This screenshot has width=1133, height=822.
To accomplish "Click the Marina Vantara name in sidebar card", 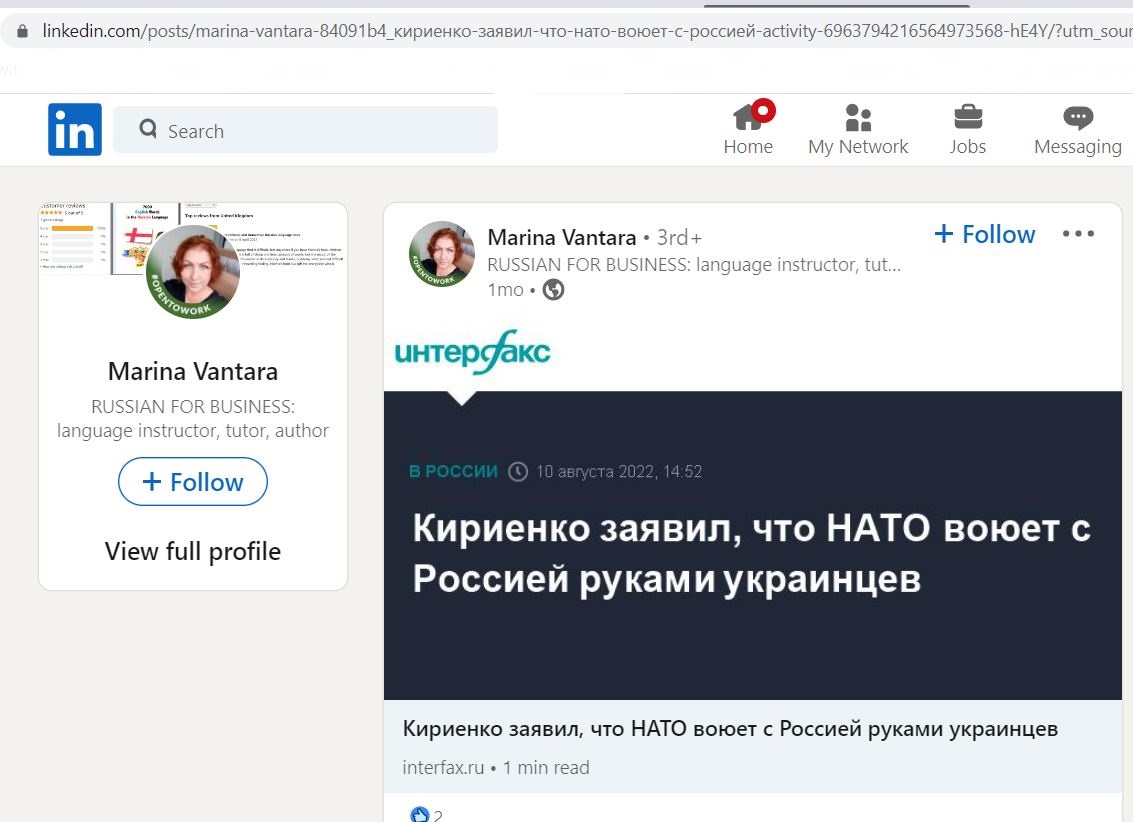I will (x=193, y=371).
